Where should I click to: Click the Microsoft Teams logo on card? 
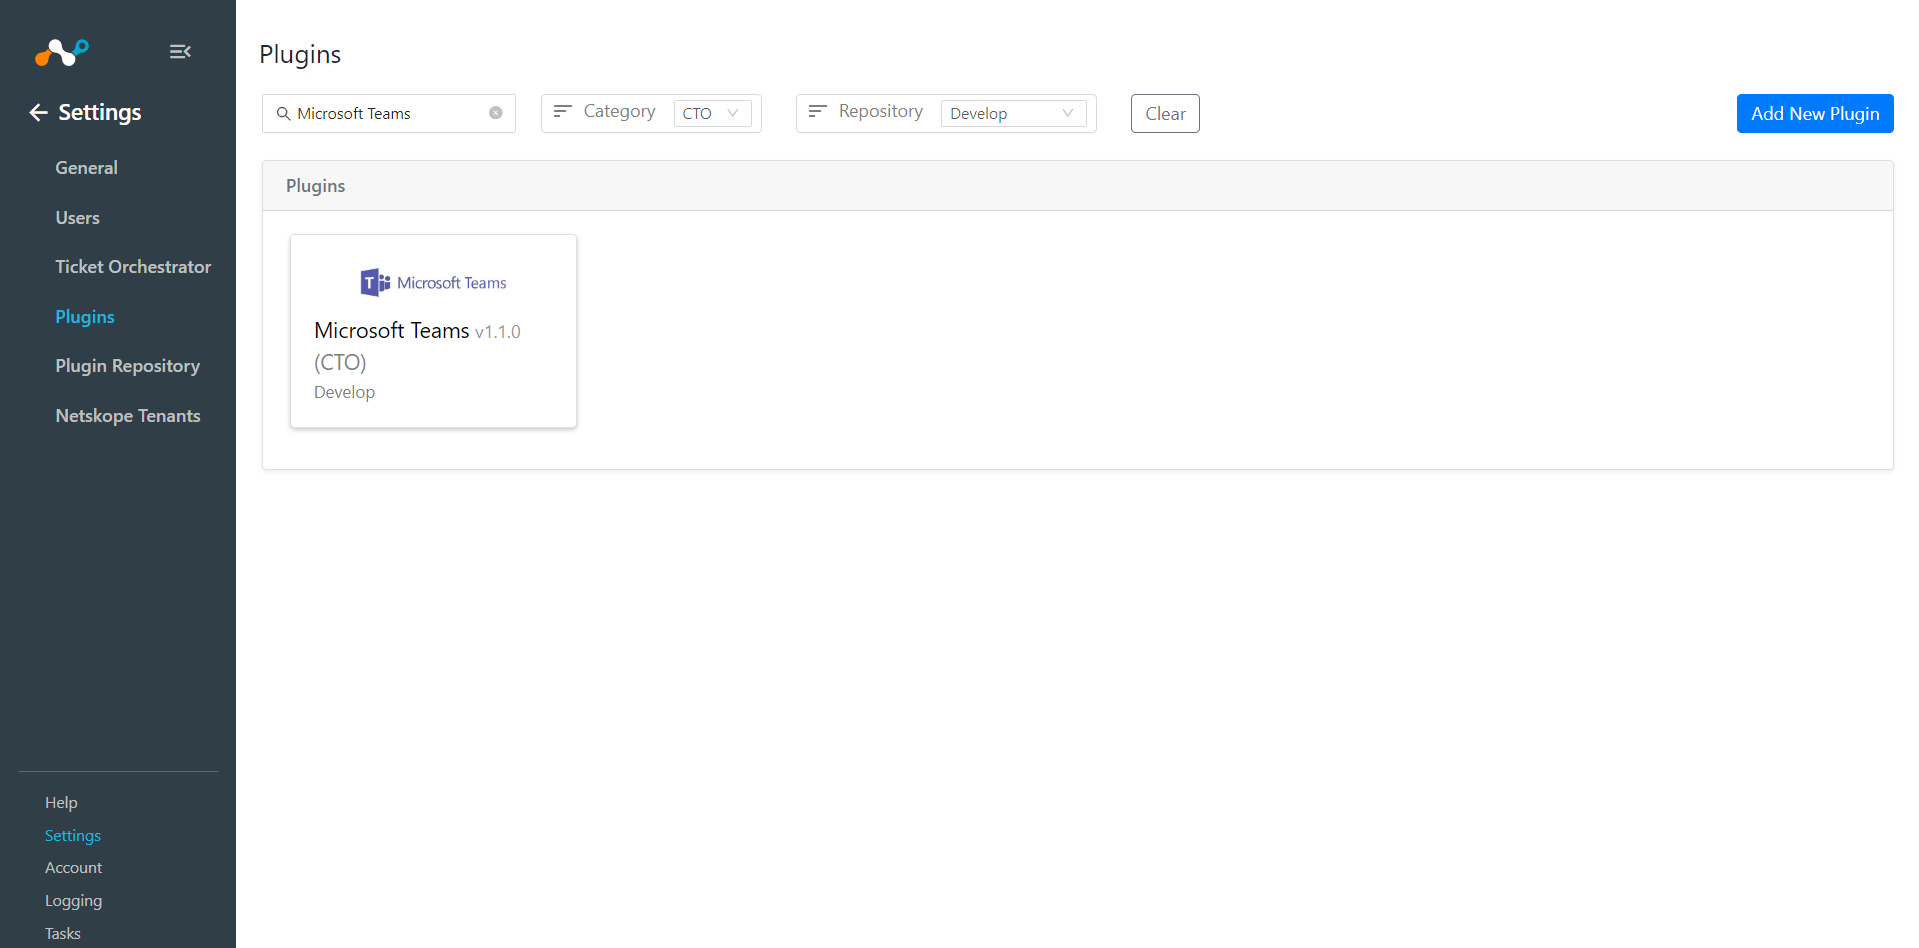[433, 283]
